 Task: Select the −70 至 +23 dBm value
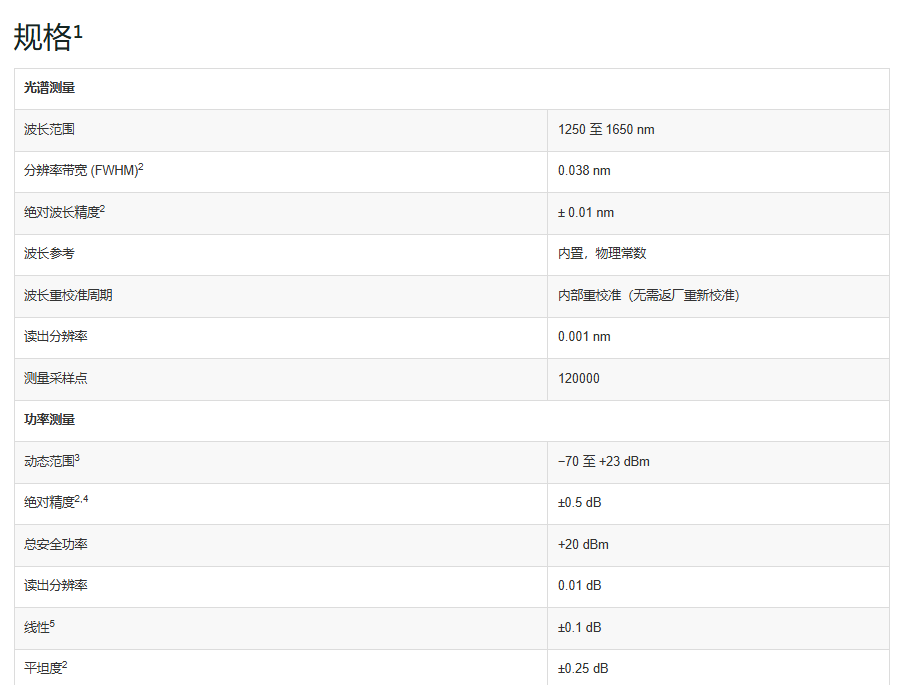click(603, 461)
